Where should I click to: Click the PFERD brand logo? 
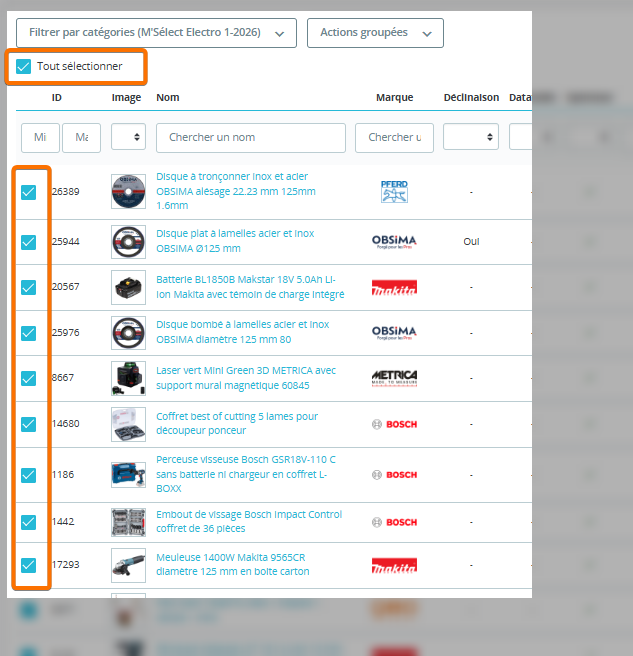point(394,192)
